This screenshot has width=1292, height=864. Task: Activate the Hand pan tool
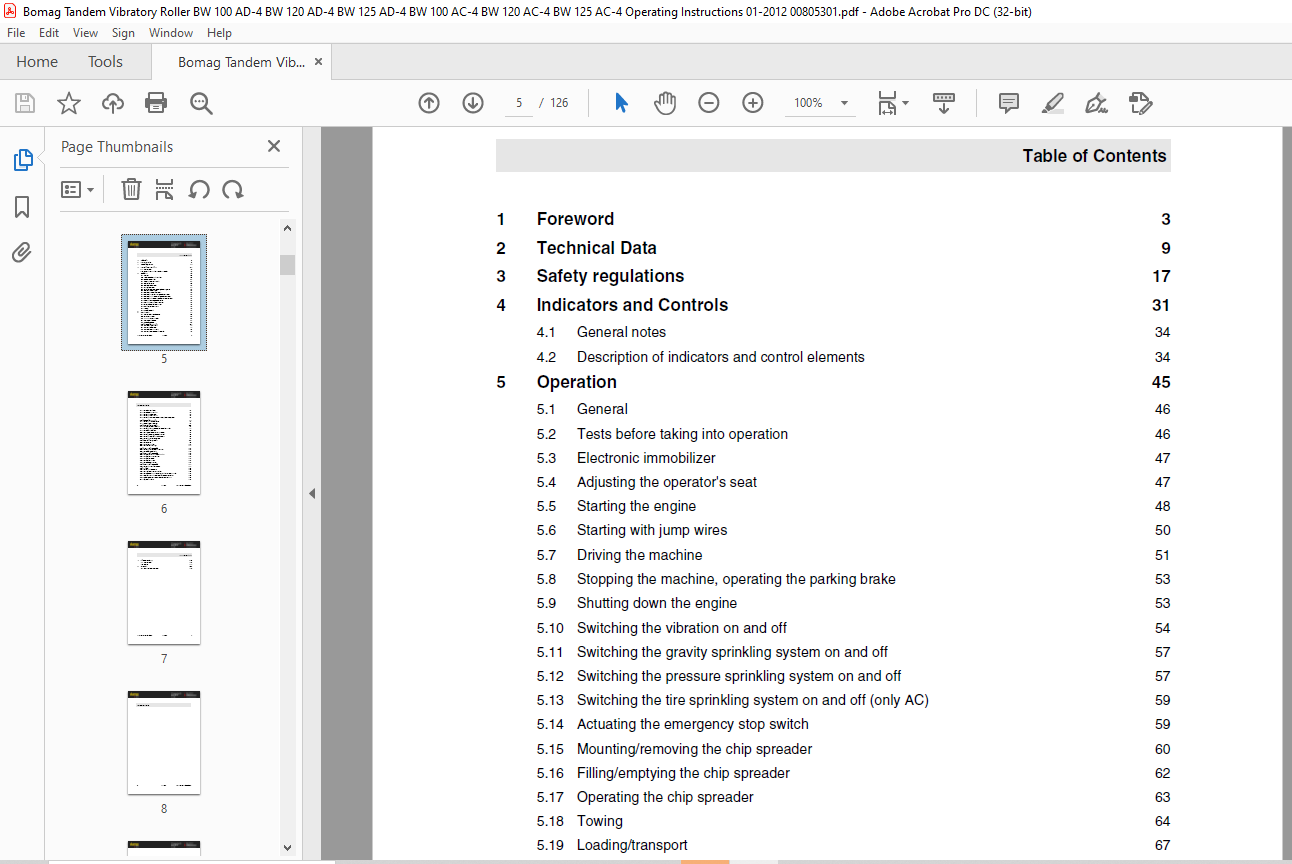click(x=665, y=103)
